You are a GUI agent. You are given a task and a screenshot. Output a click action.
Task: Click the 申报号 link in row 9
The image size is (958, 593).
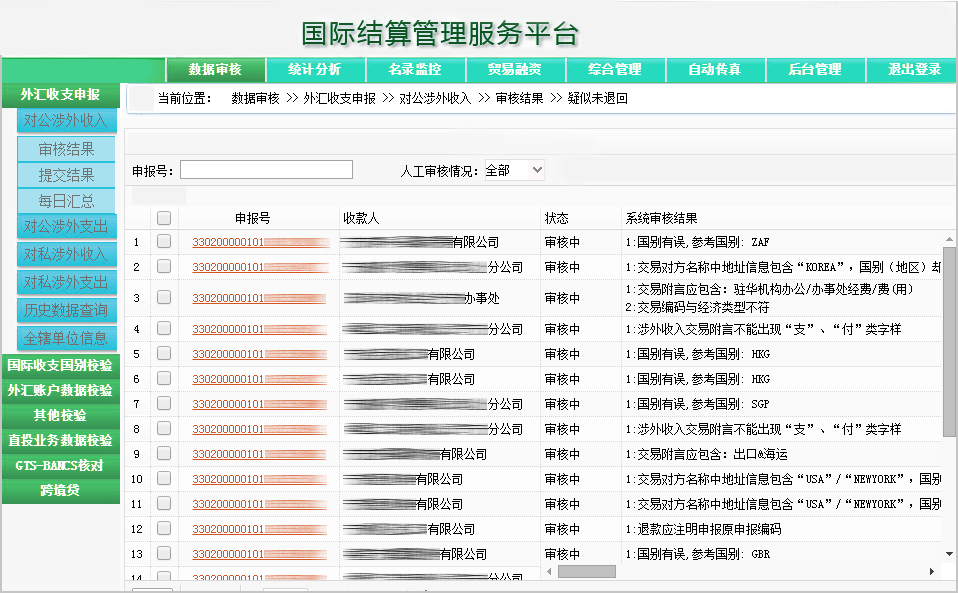coord(260,454)
